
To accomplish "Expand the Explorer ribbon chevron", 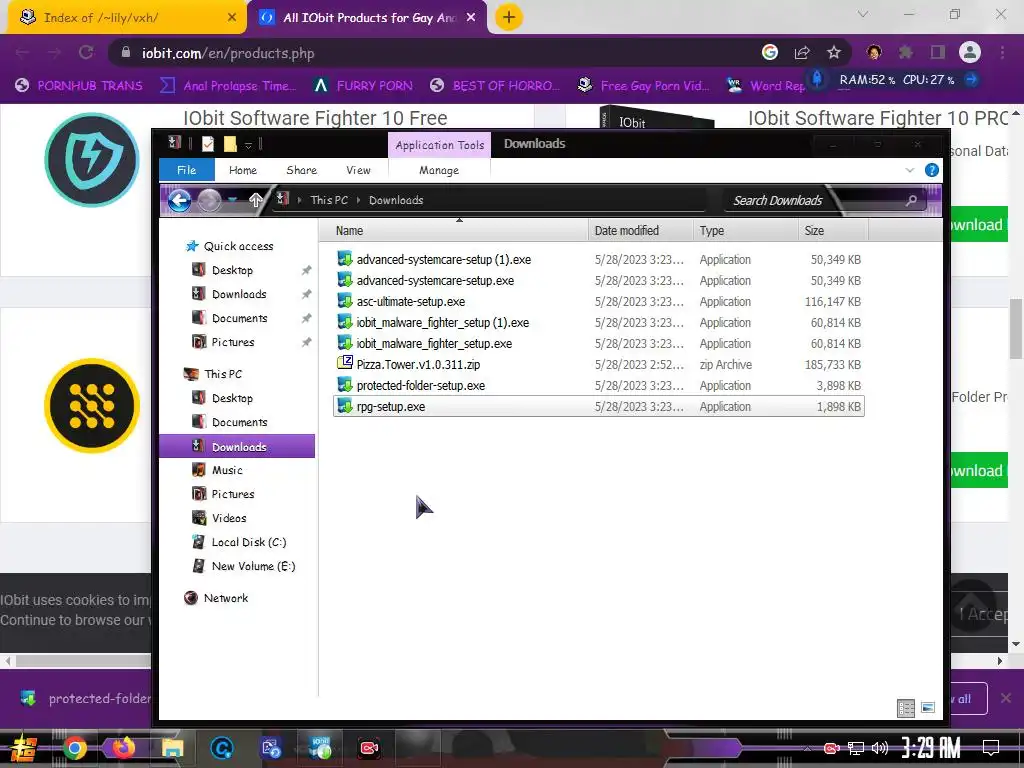I will click(910, 170).
